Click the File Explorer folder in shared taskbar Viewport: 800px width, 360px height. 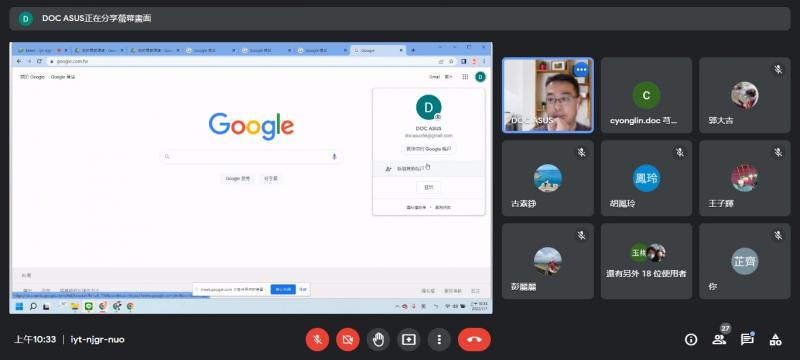(75, 306)
